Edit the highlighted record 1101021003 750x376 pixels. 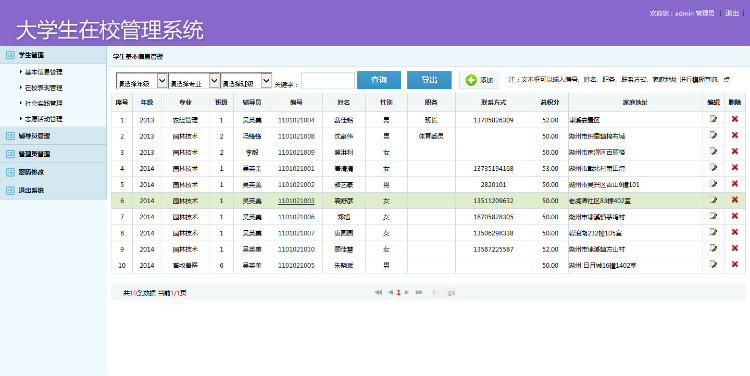point(714,200)
